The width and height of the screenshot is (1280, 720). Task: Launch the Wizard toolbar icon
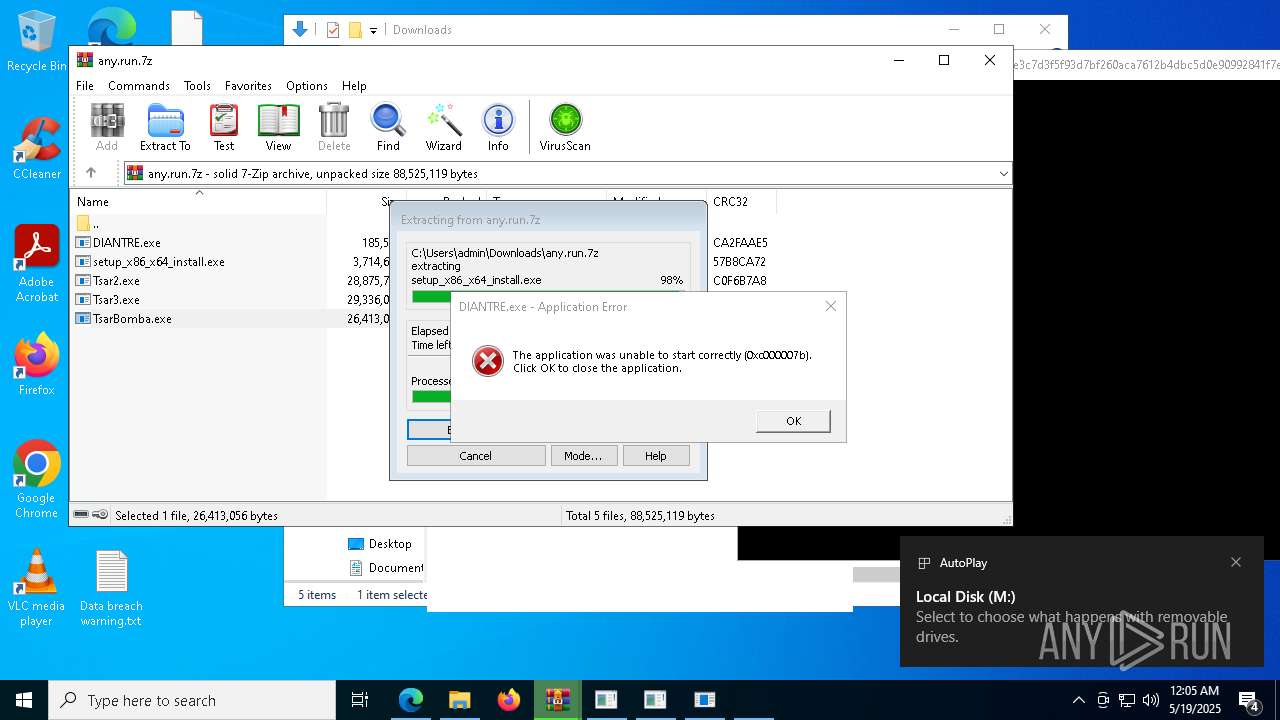tap(444, 127)
